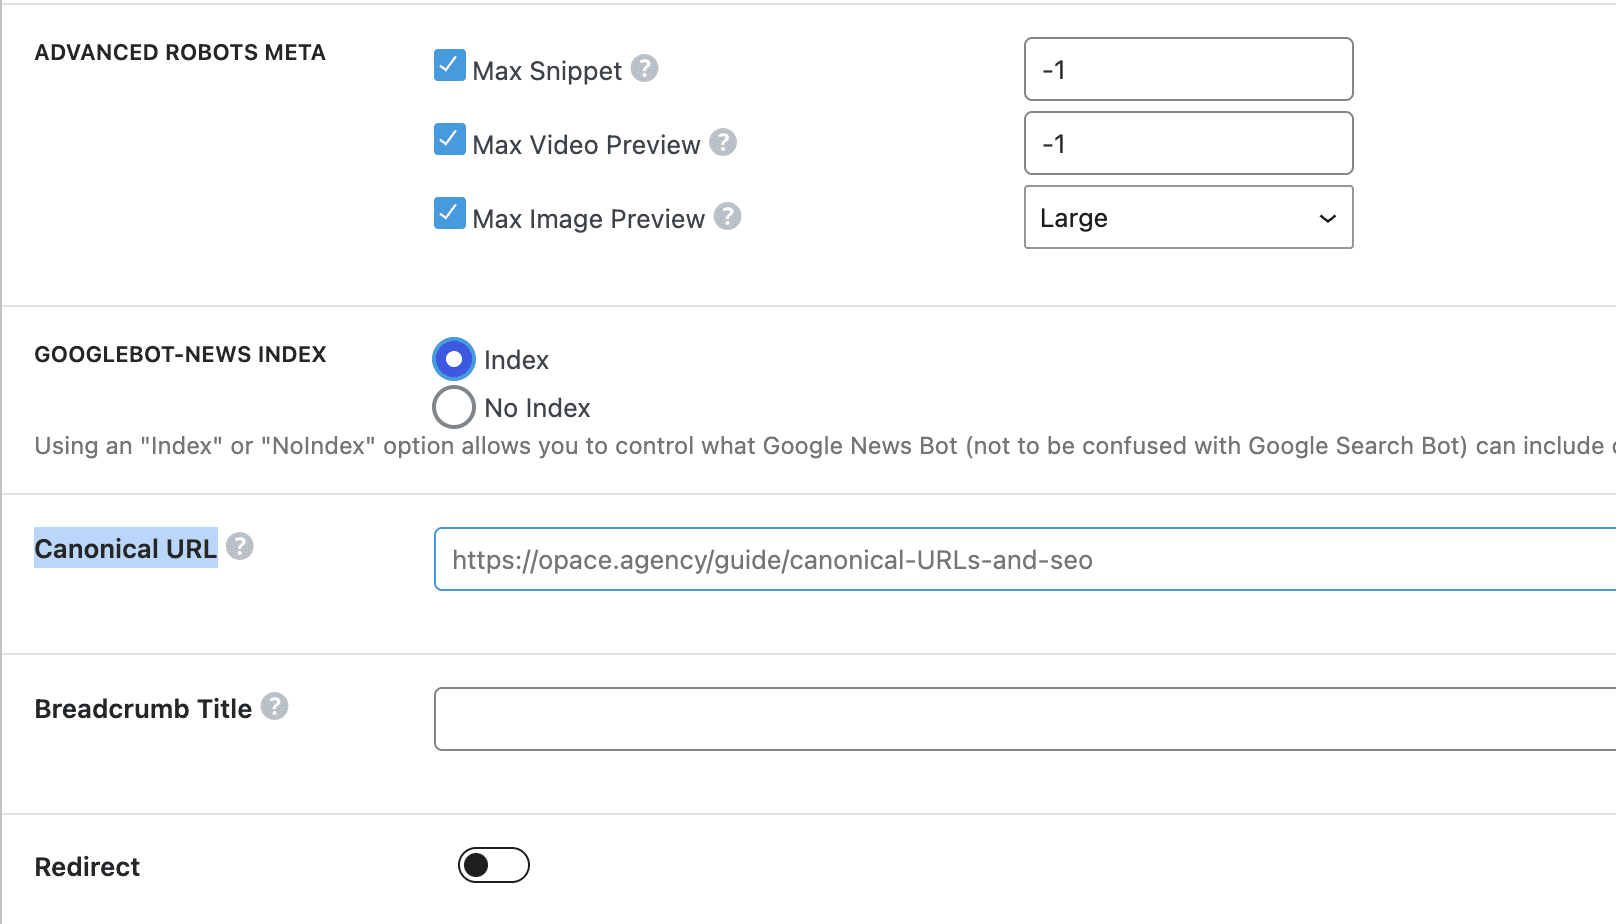Uncheck the Max Image Preview checkbox
Viewport: 1616px width, 924px height.
pos(449,213)
